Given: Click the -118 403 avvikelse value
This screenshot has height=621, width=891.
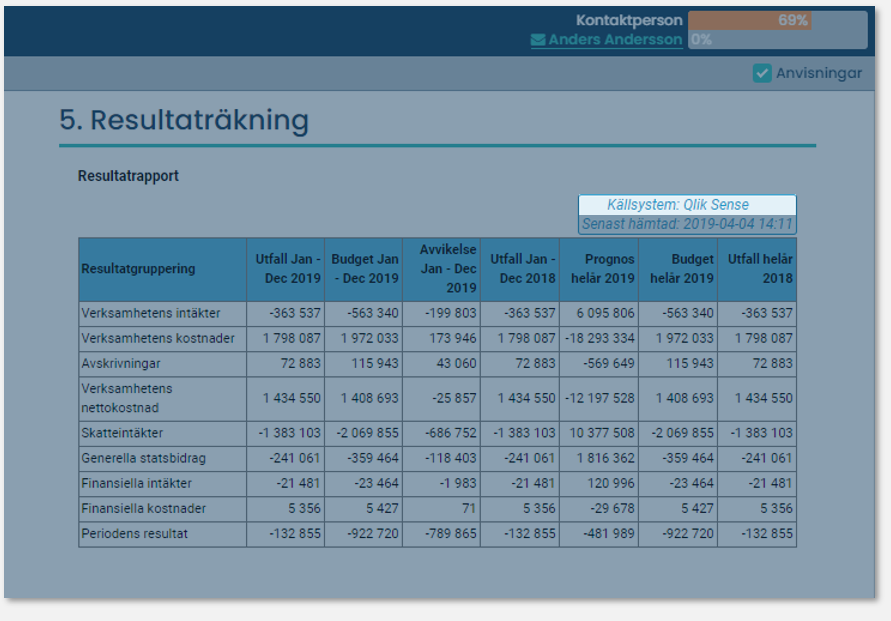Looking at the screenshot, I should pos(451,458).
